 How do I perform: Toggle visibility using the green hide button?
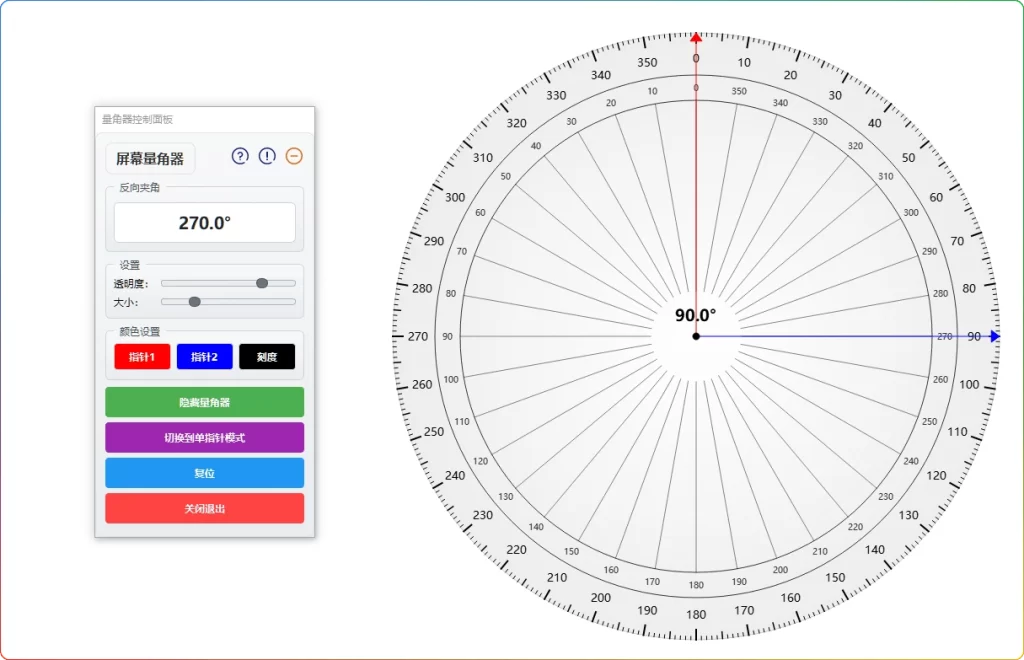204,401
